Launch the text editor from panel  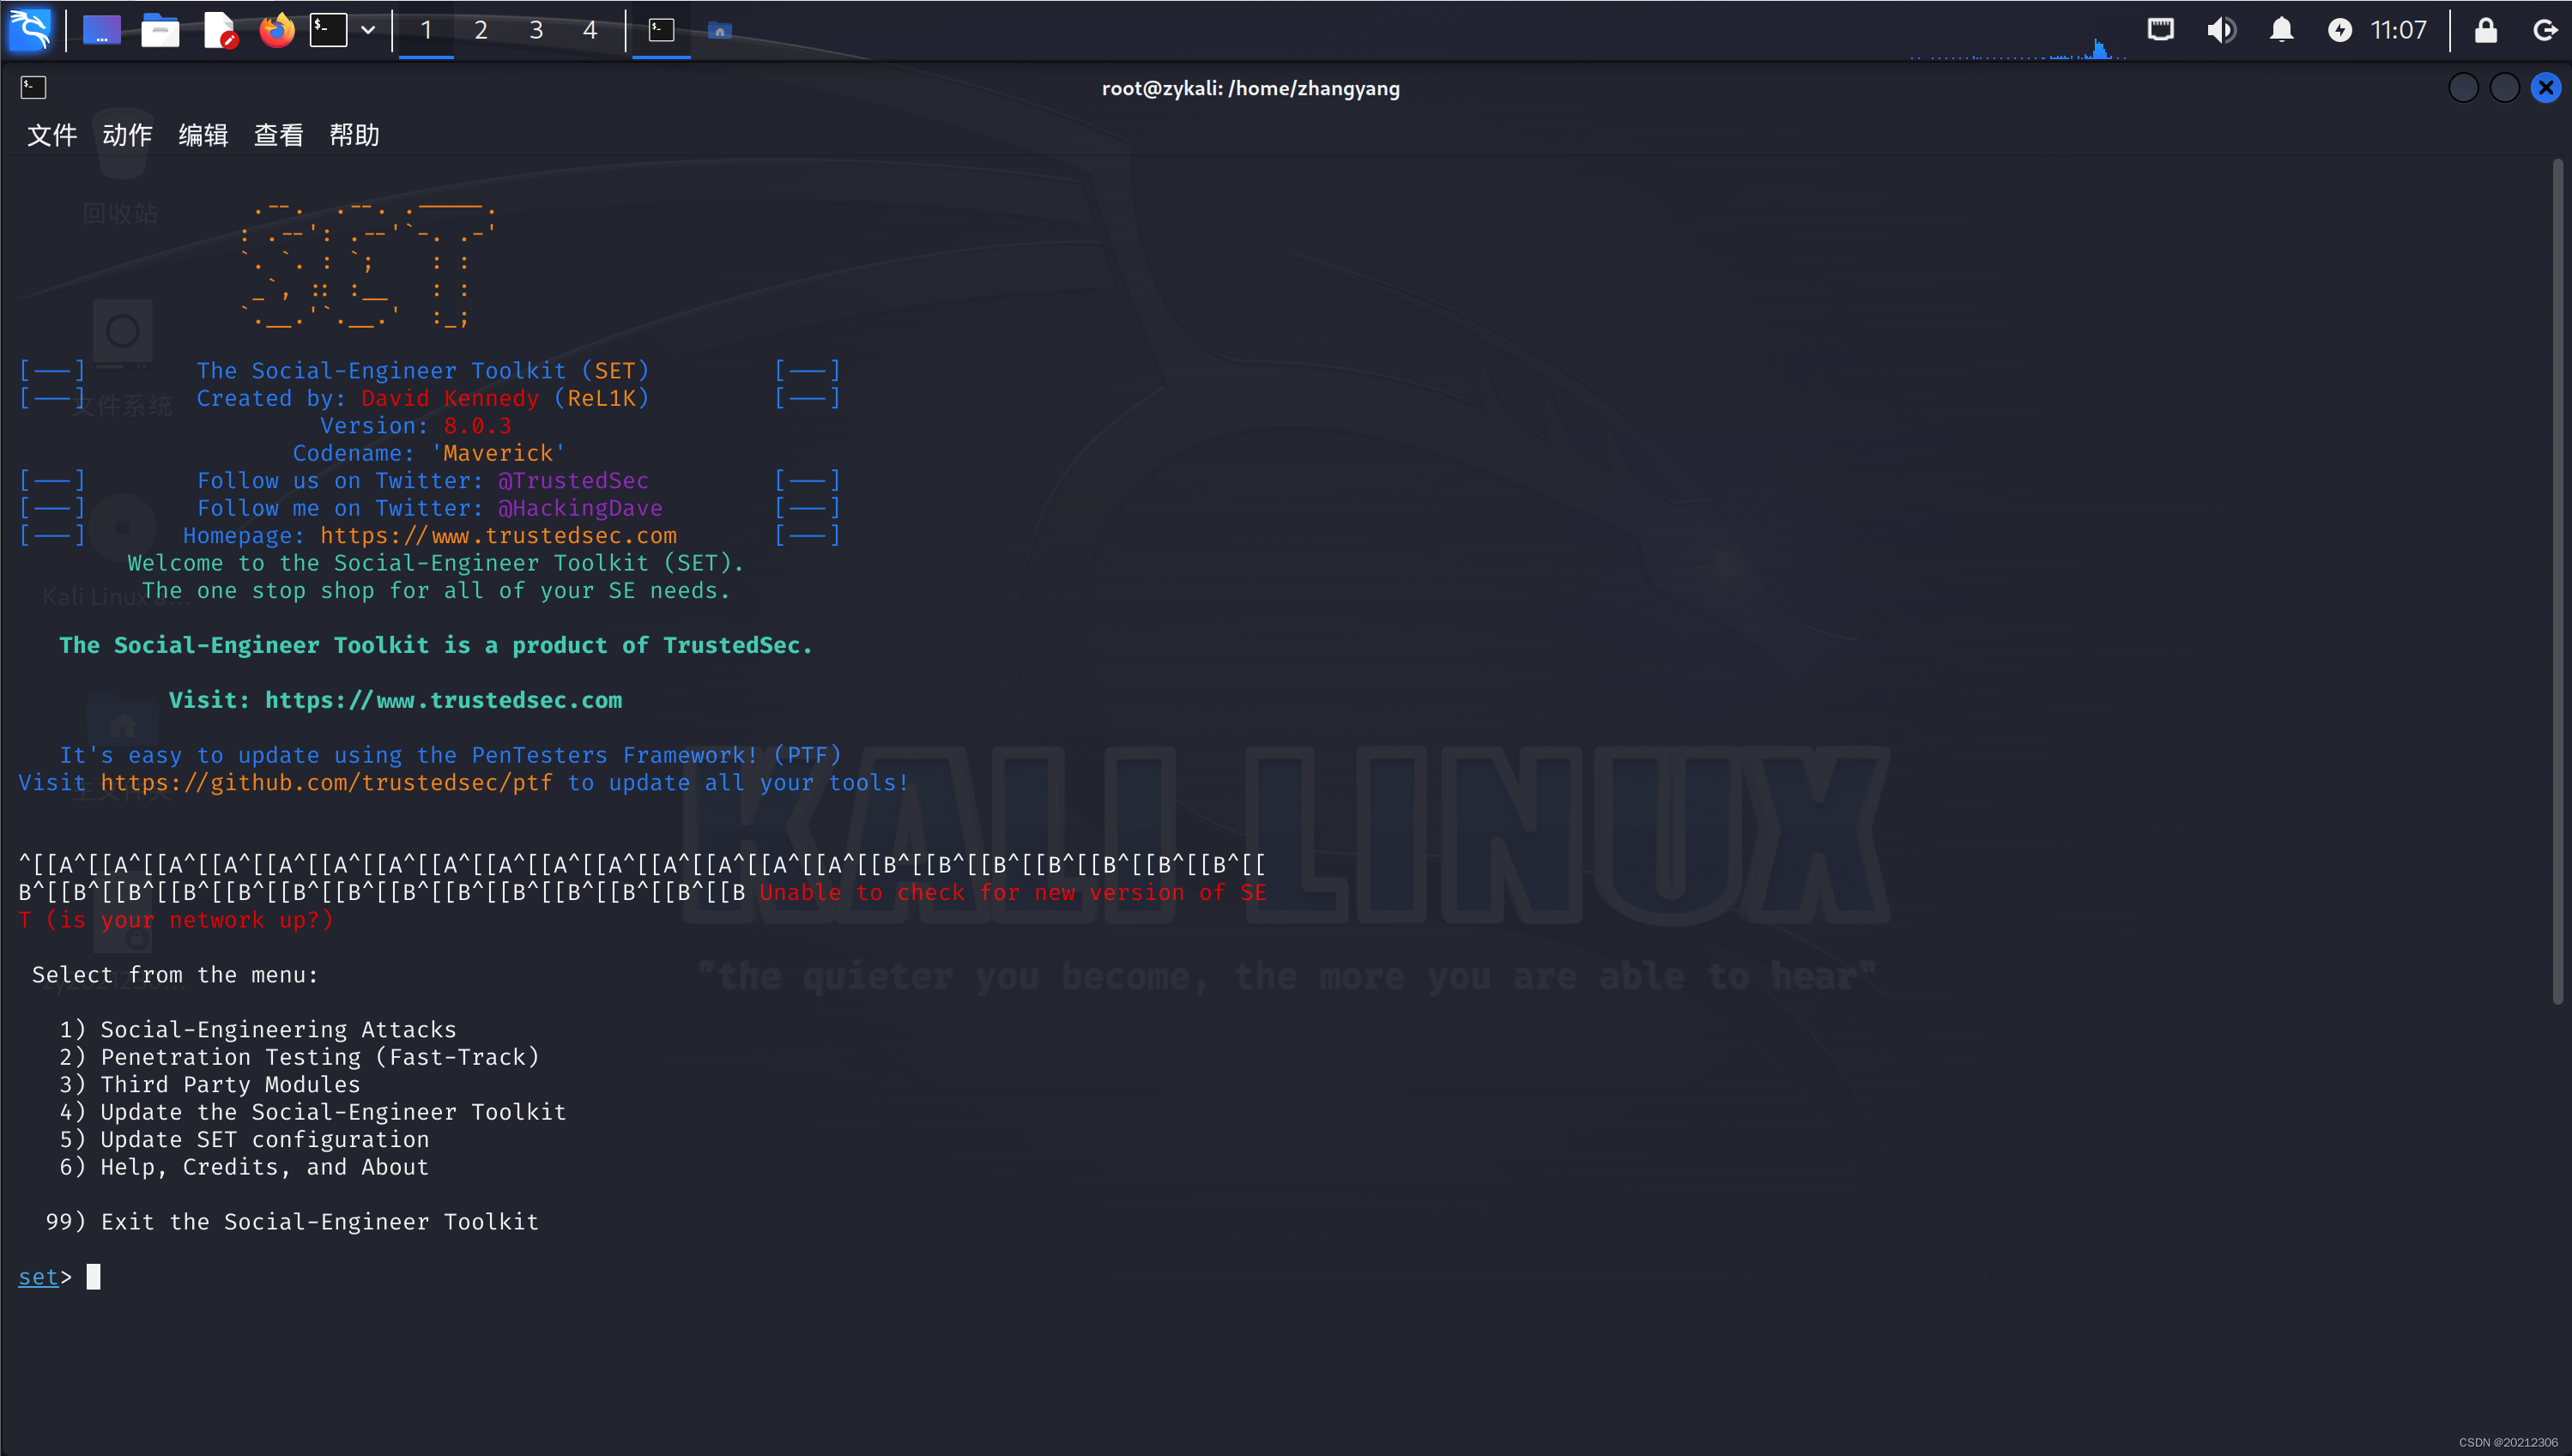[x=219, y=30]
